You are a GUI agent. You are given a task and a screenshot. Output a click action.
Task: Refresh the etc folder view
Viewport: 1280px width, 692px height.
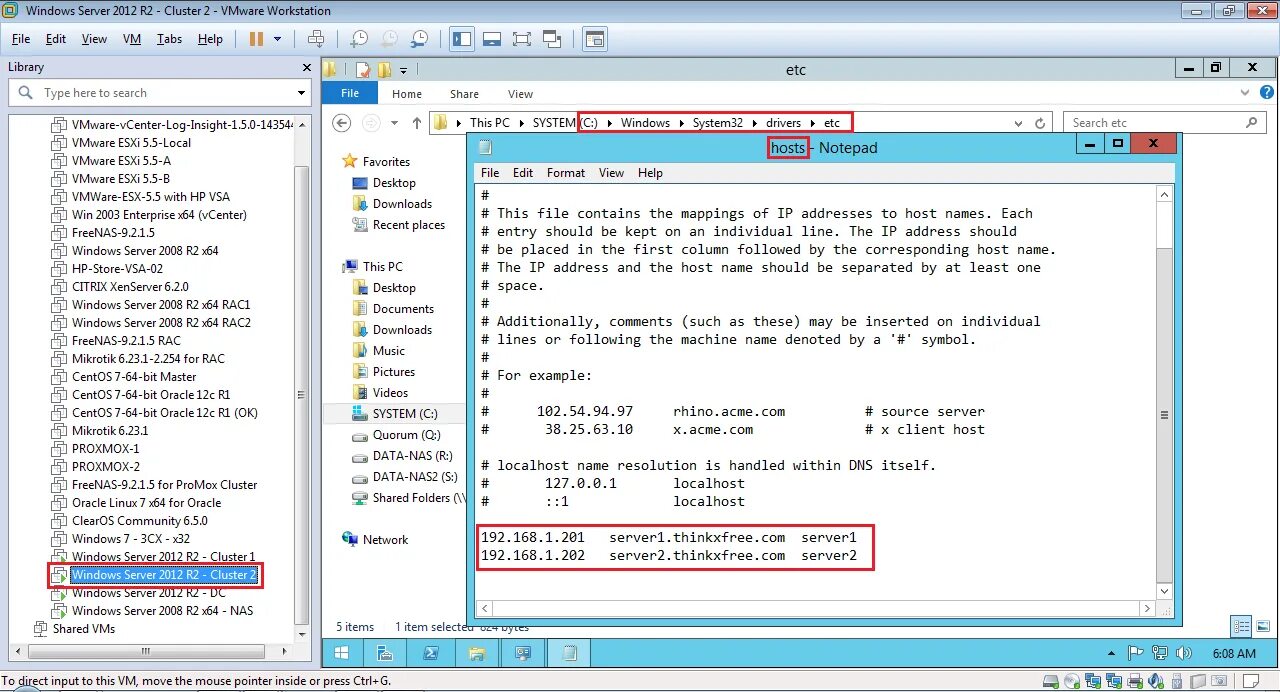coord(1040,123)
